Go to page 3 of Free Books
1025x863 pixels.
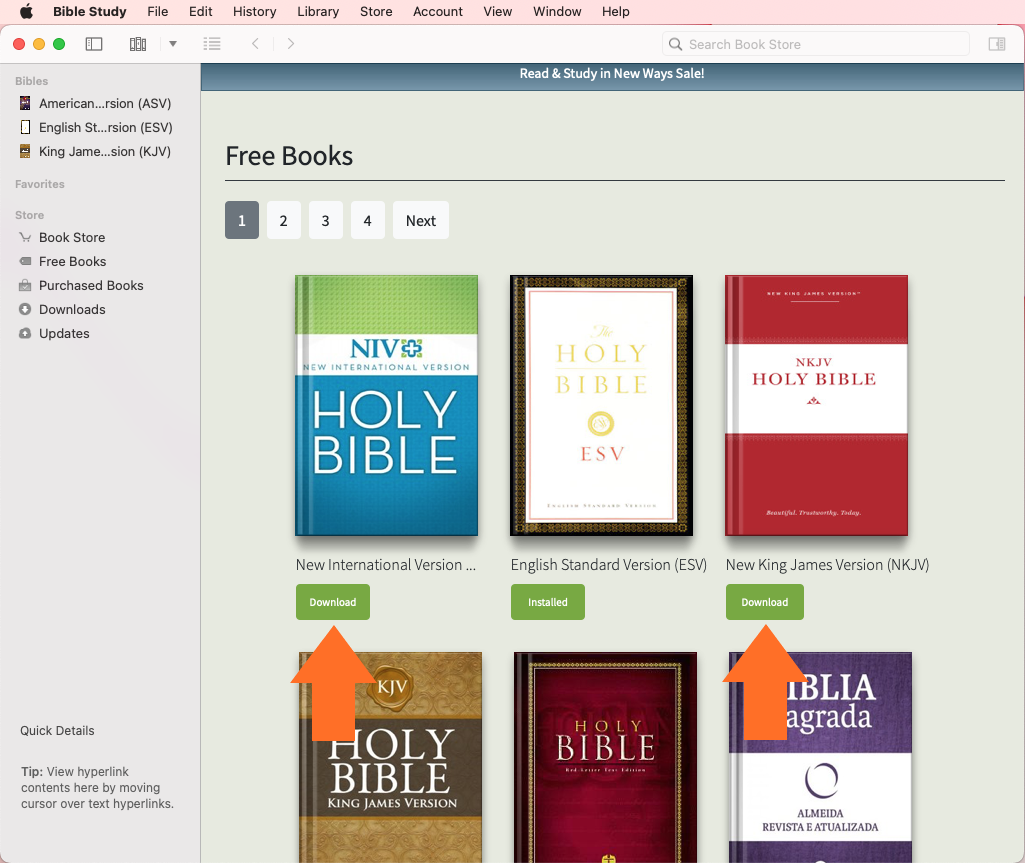pyautogui.click(x=326, y=221)
